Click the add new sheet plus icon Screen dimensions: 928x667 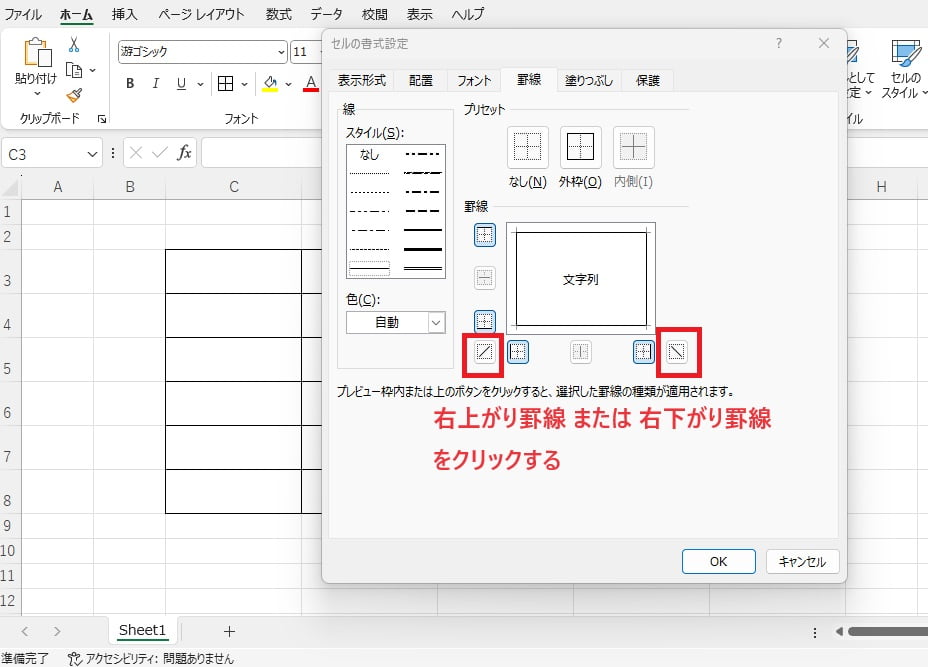click(x=229, y=631)
